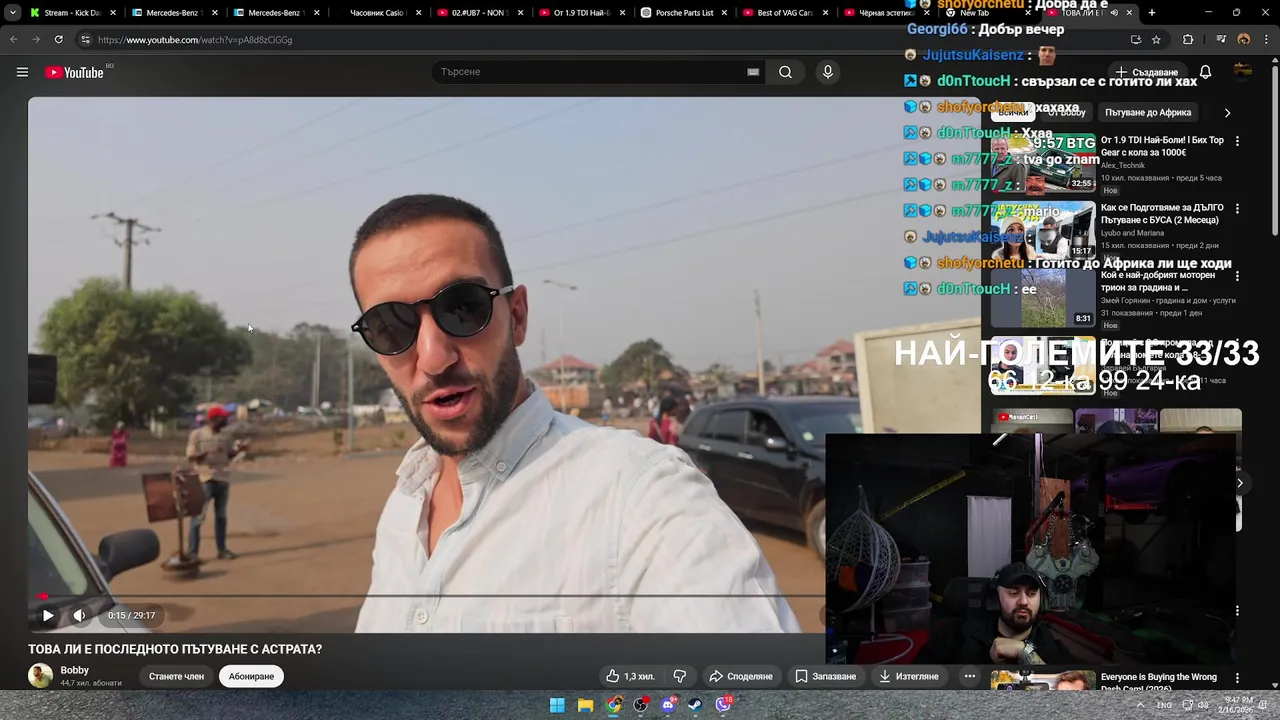Go forward with browser forward arrow
1280x720 pixels.
point(35,39)
